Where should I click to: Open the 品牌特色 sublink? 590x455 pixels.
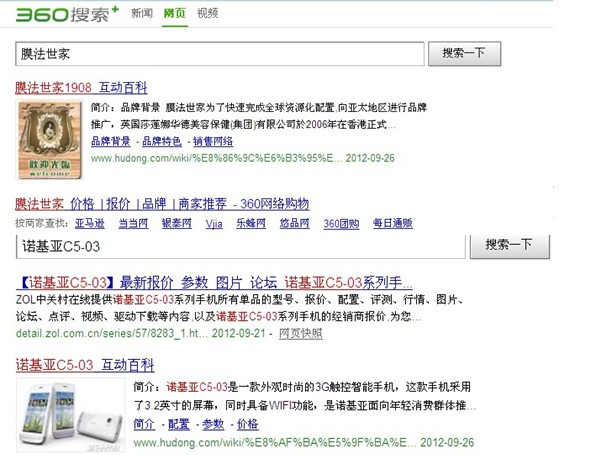click(162, 141)
